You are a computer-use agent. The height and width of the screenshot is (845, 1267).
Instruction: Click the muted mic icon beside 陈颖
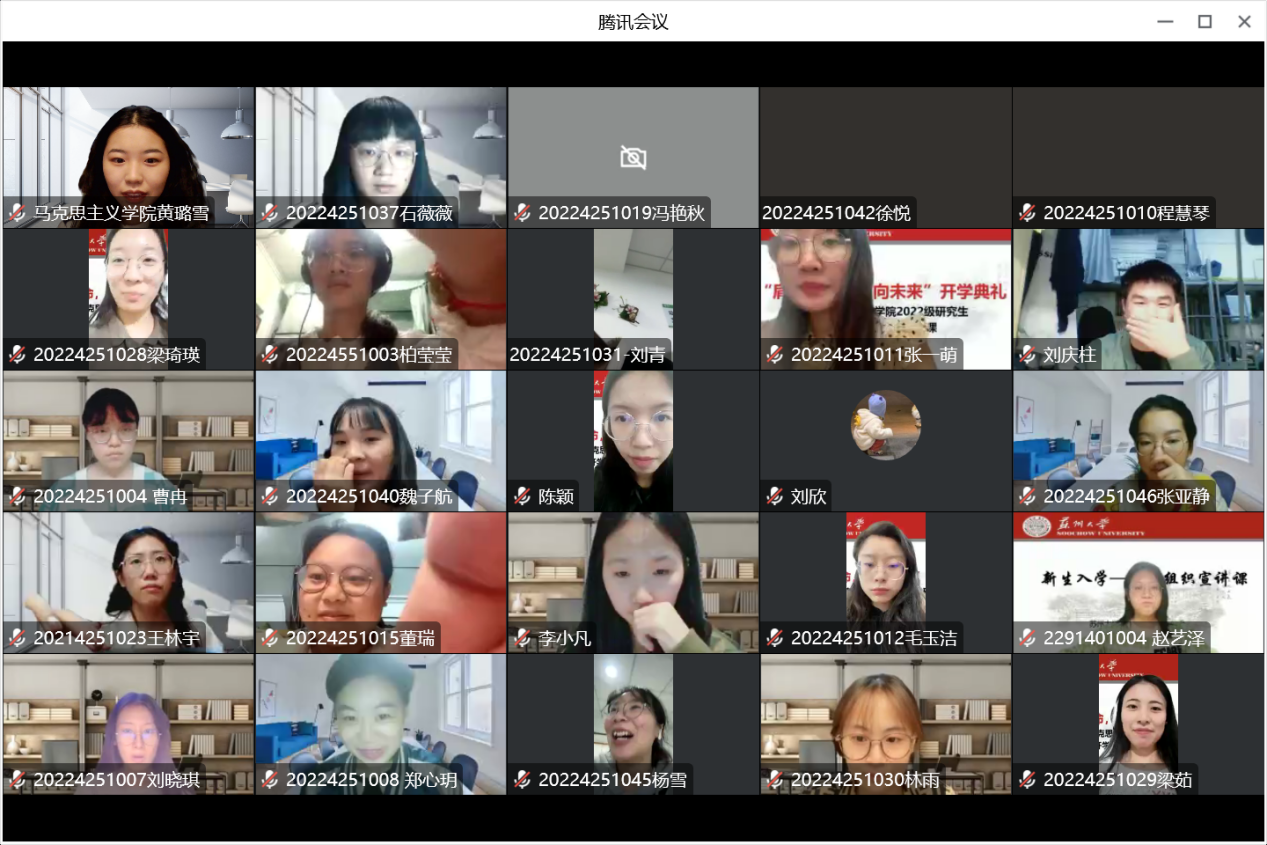522,497
